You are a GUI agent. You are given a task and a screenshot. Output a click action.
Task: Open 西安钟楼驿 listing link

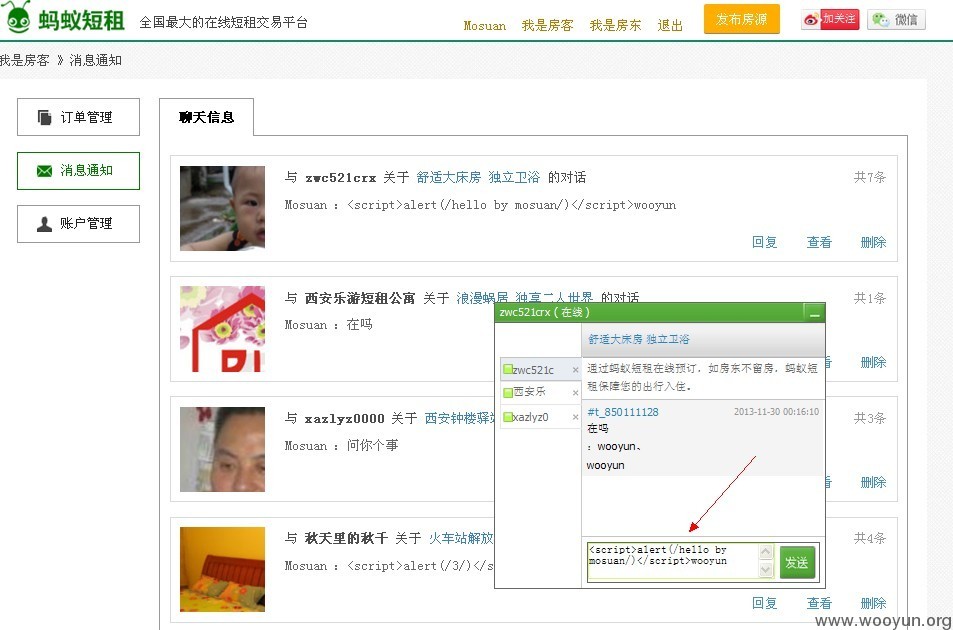459,418
